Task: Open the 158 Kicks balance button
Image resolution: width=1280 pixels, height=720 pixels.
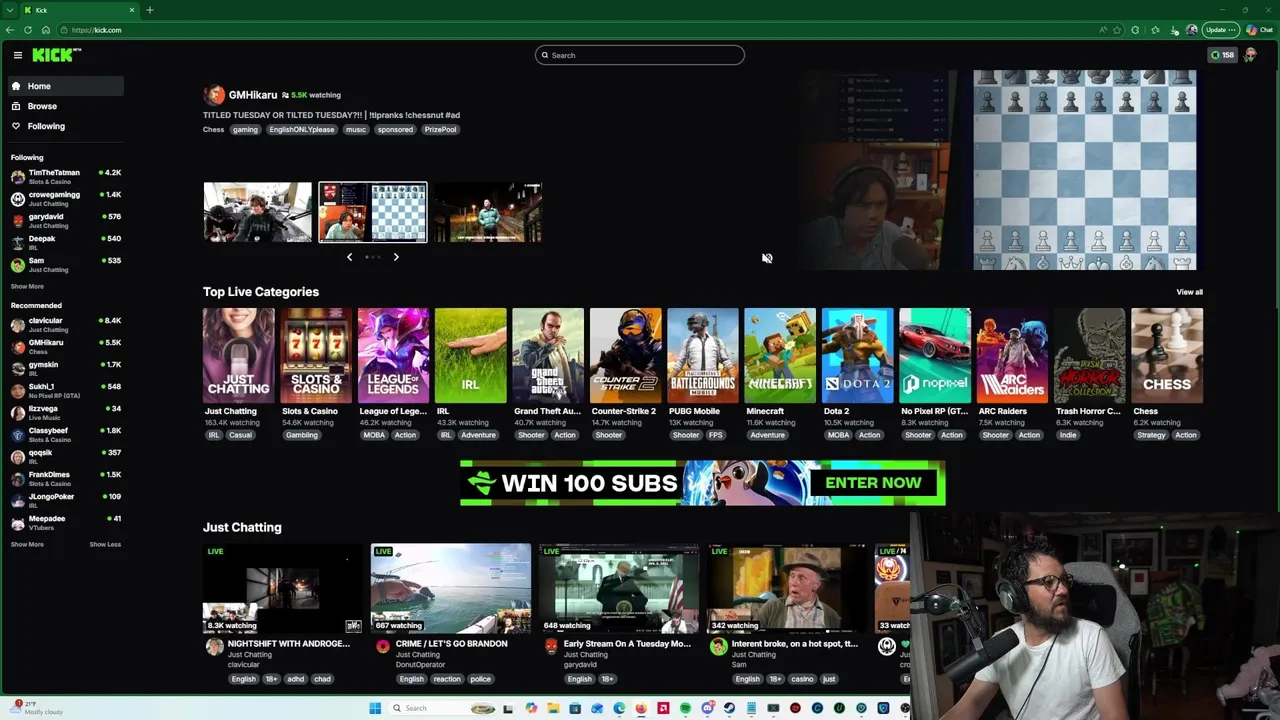Action: [1222, 55]
